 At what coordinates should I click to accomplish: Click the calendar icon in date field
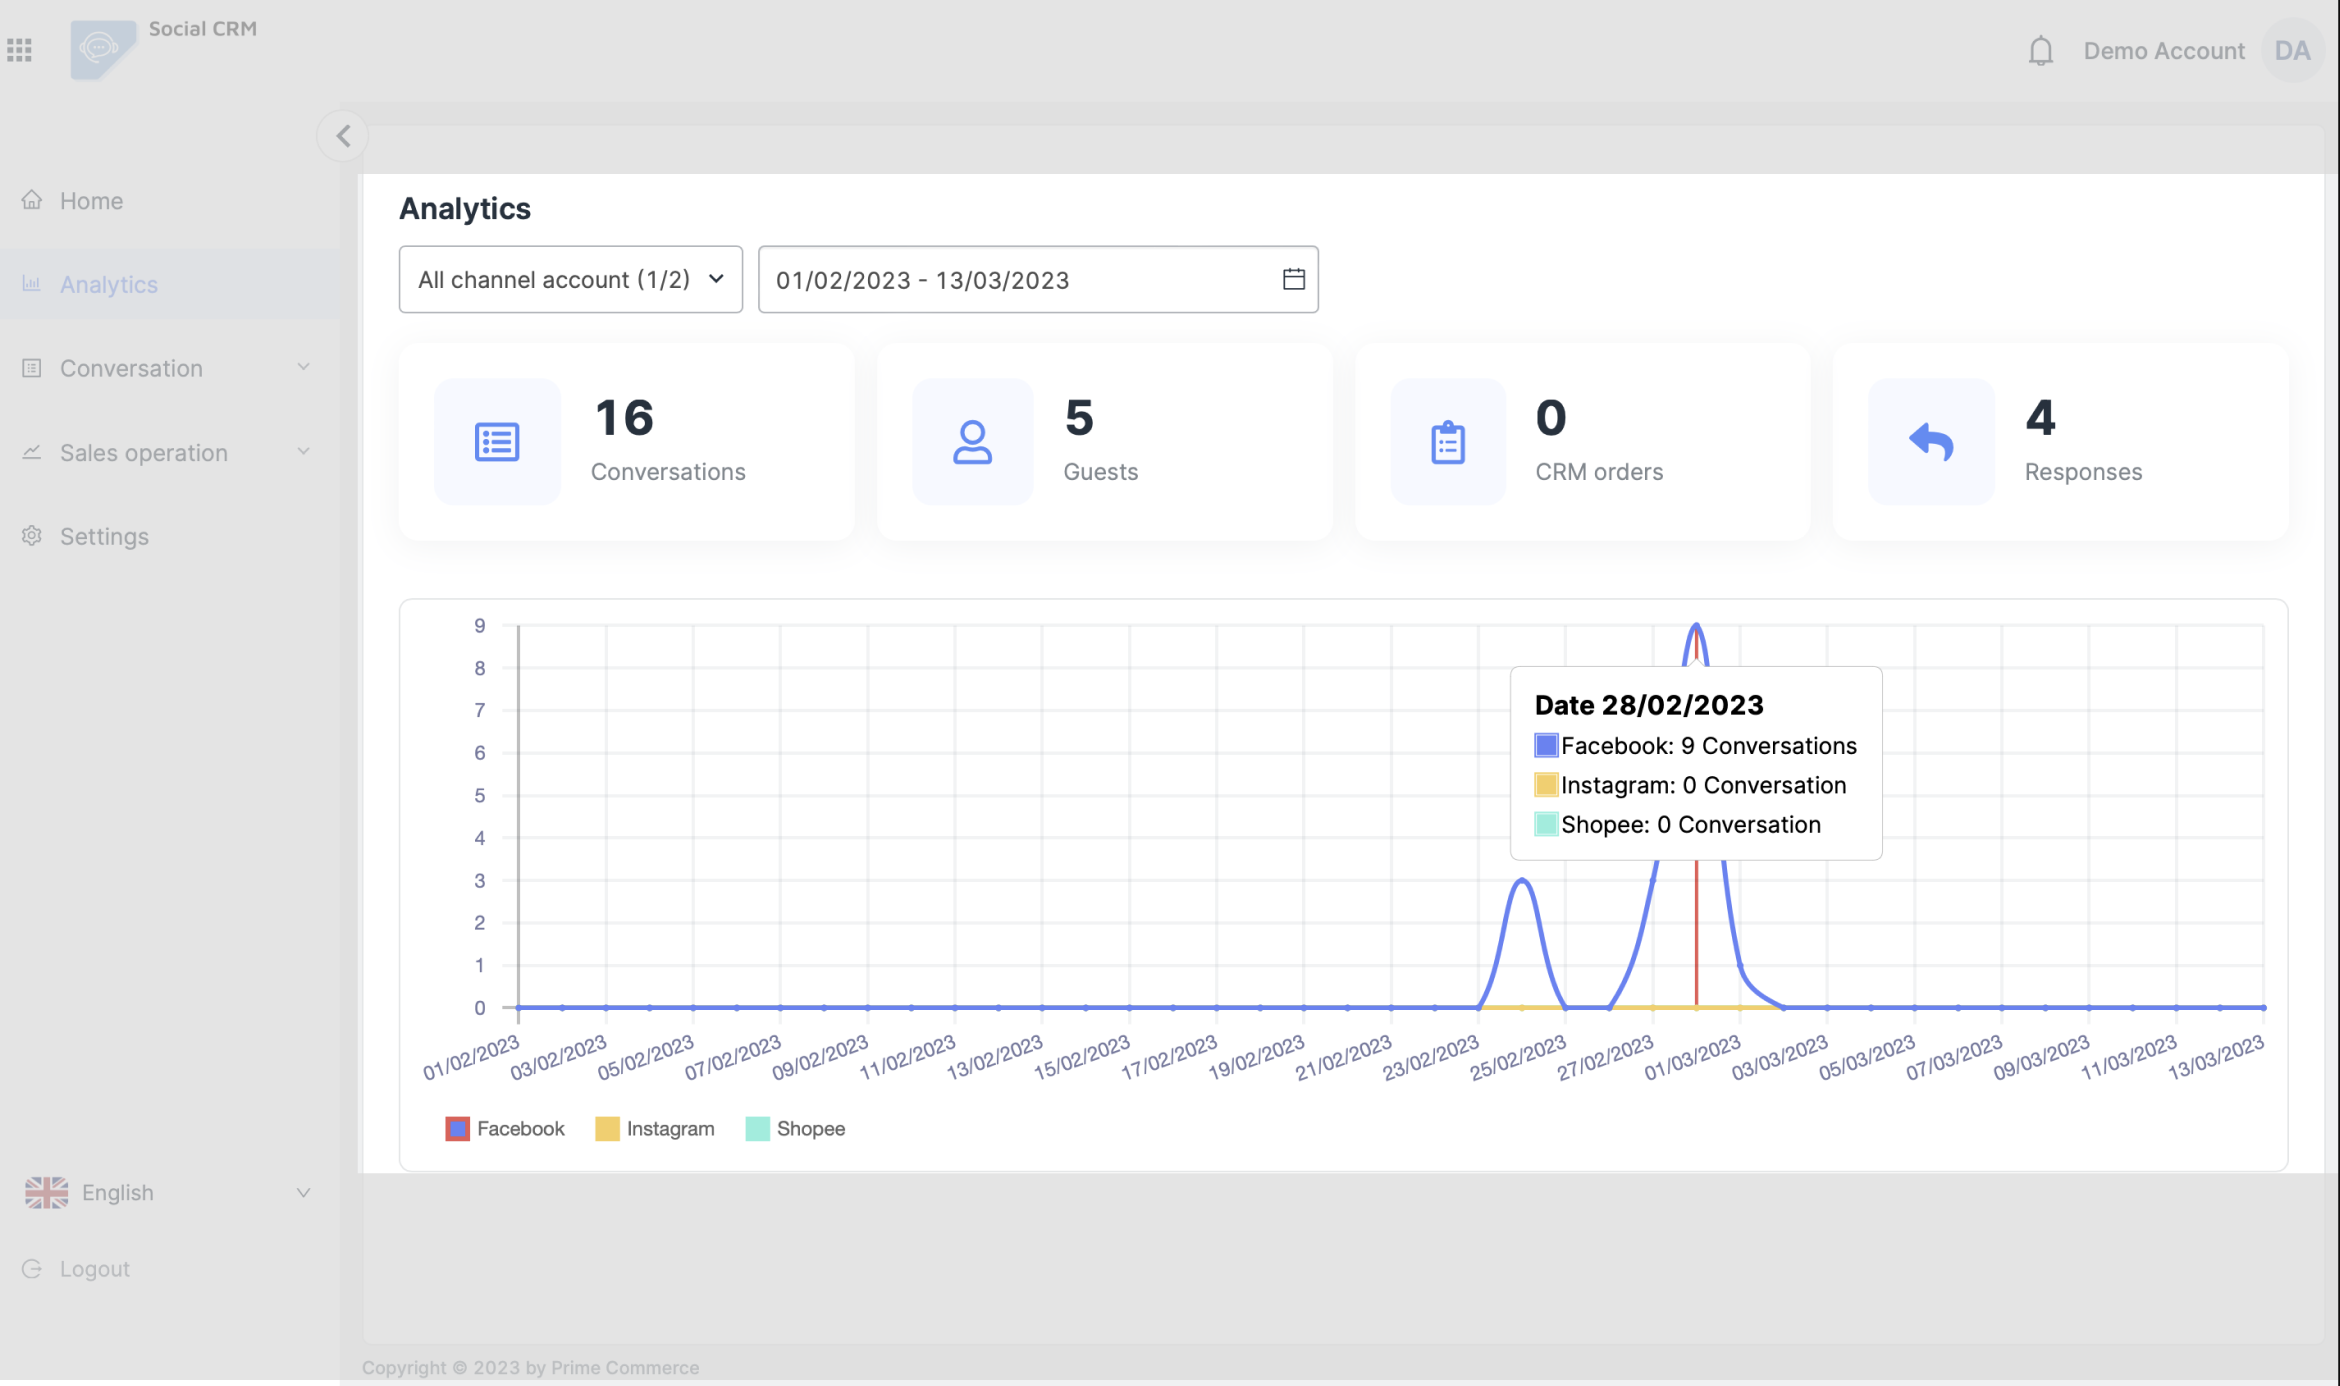click(x=1293, y=279)
